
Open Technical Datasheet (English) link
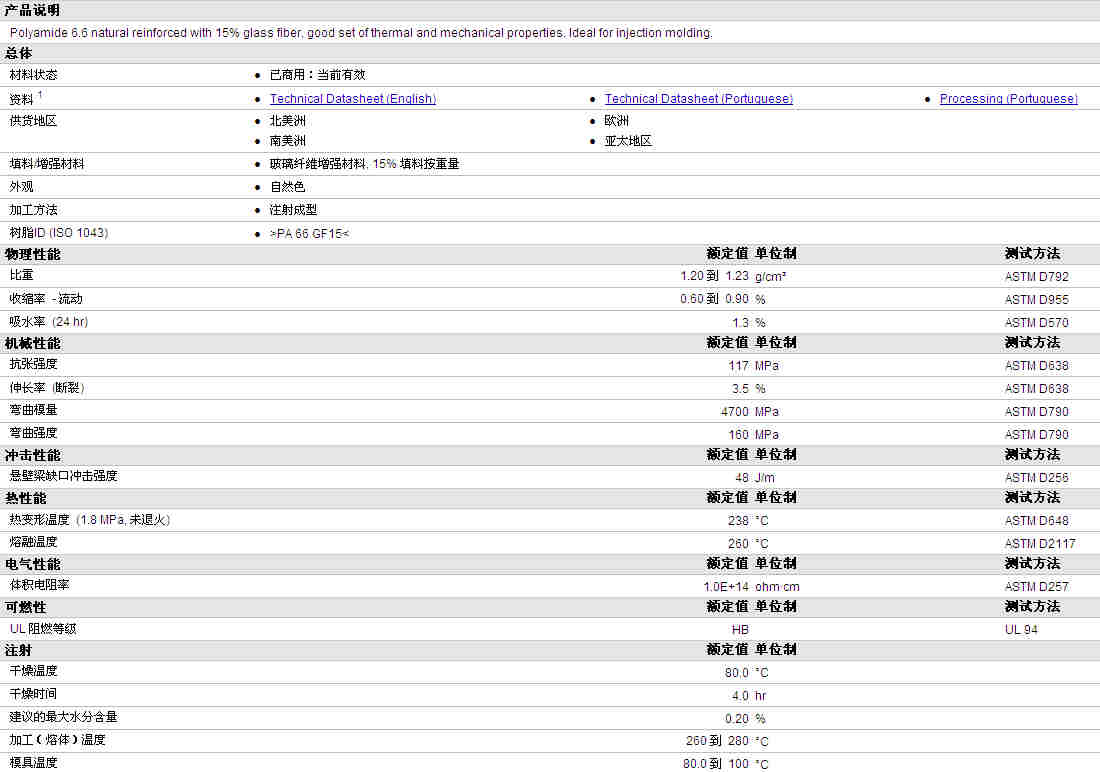pyautogui.click(x=353, y=99)
